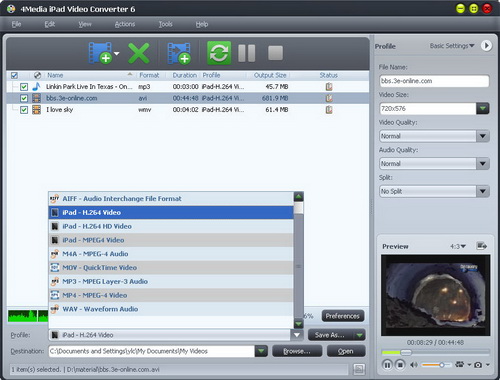Click the profile list scroll down arrow

tap(298, 323)
